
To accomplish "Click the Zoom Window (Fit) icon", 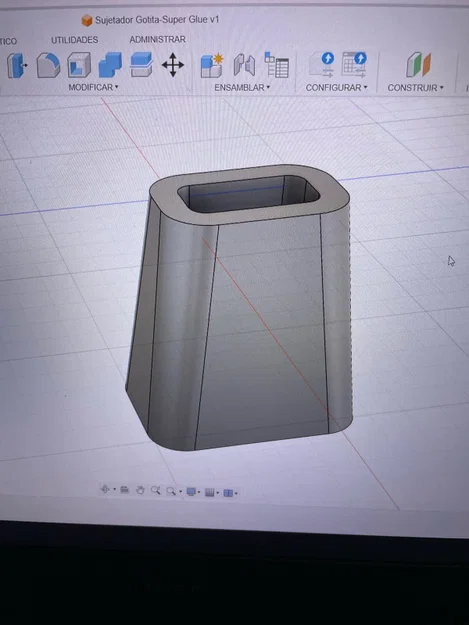I will (x=171, y=491).
